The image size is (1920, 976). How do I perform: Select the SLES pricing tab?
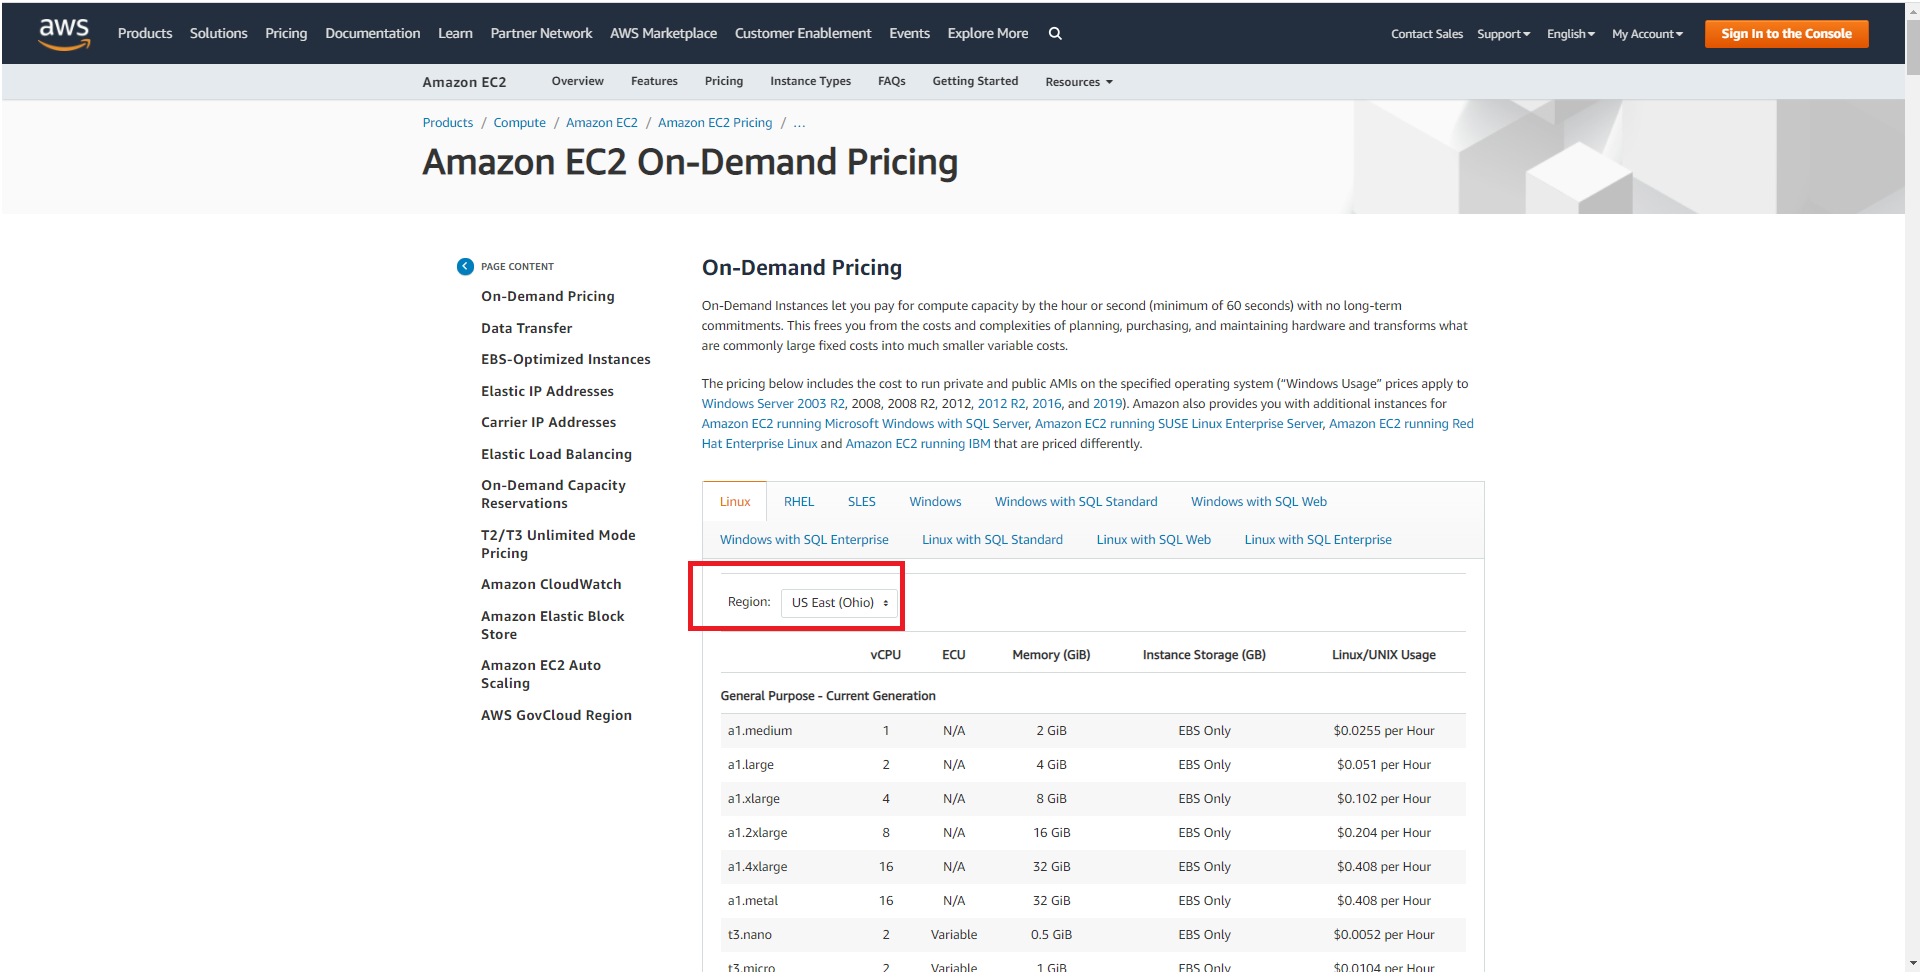(x=862, y=502)
